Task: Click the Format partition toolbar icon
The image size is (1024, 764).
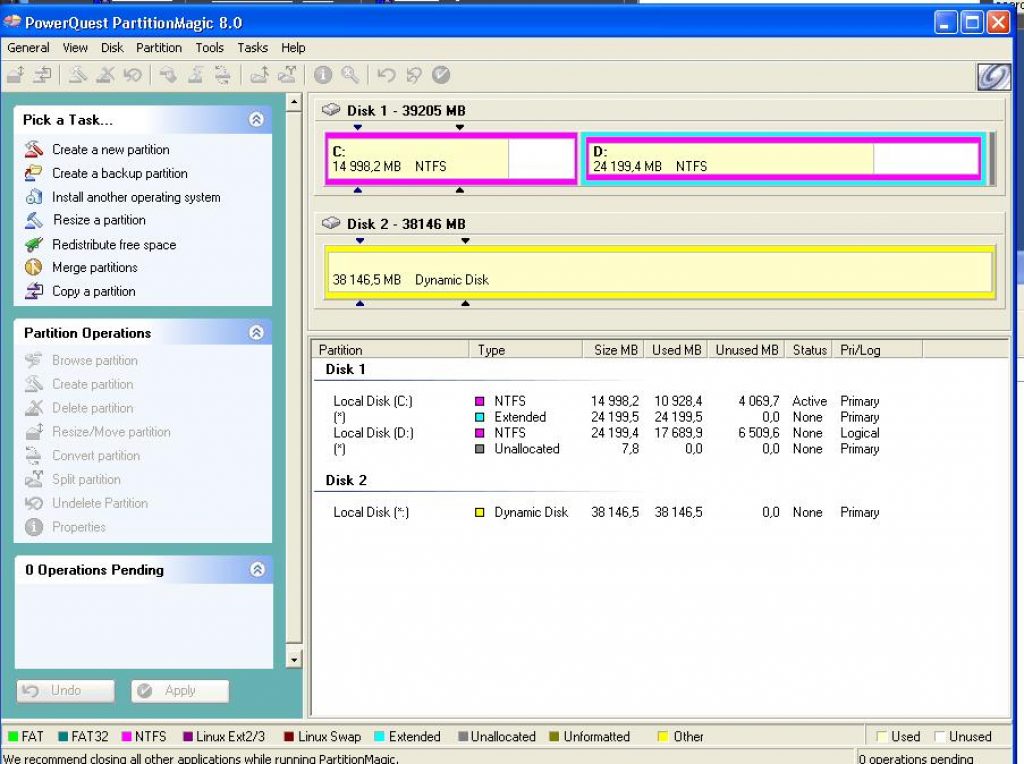Action: point(195,75)
